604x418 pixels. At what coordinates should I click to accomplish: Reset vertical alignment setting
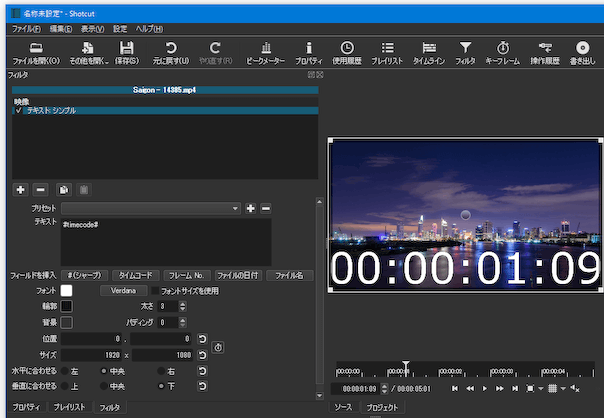tap(202, 386)
